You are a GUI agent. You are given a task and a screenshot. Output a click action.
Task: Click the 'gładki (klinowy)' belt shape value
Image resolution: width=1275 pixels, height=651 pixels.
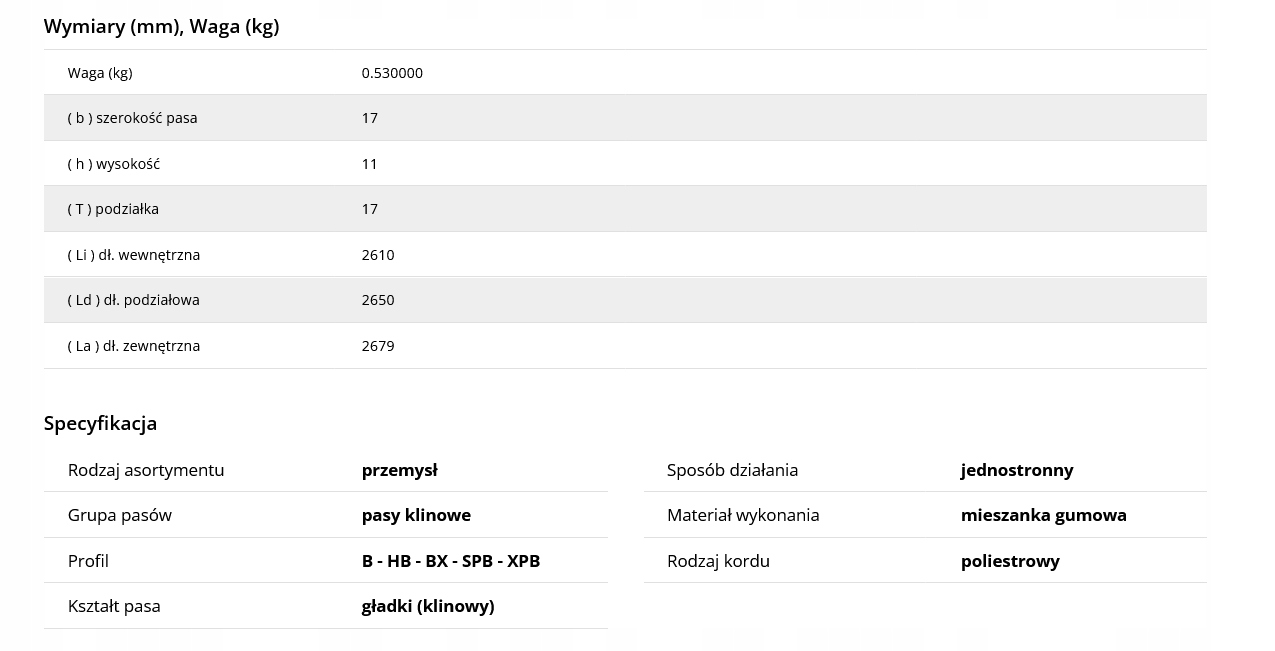tap(428, 606)
